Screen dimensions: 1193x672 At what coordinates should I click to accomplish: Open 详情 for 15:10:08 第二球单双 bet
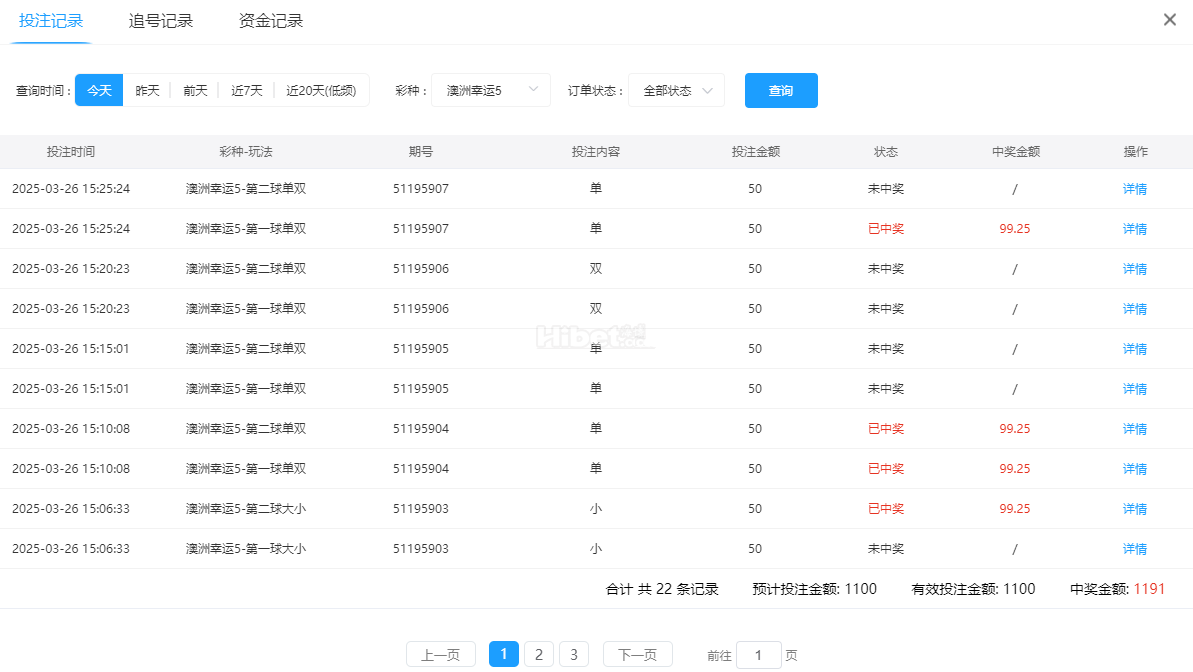point(1134,428)
